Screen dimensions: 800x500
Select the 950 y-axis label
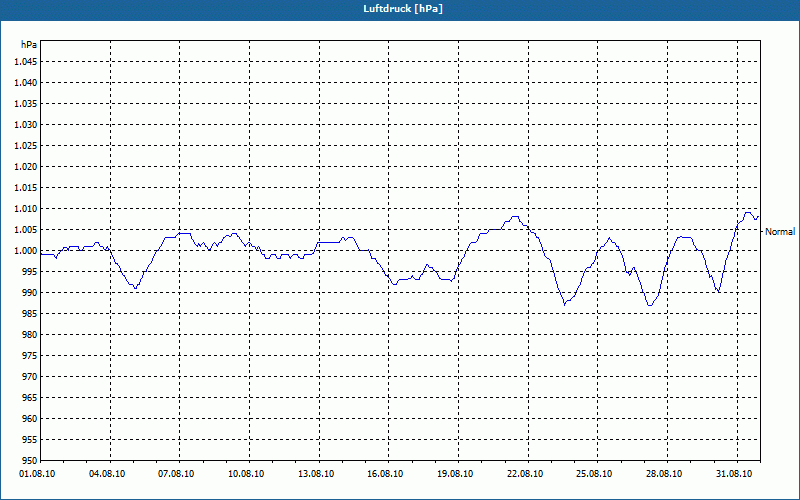(30, 460)
